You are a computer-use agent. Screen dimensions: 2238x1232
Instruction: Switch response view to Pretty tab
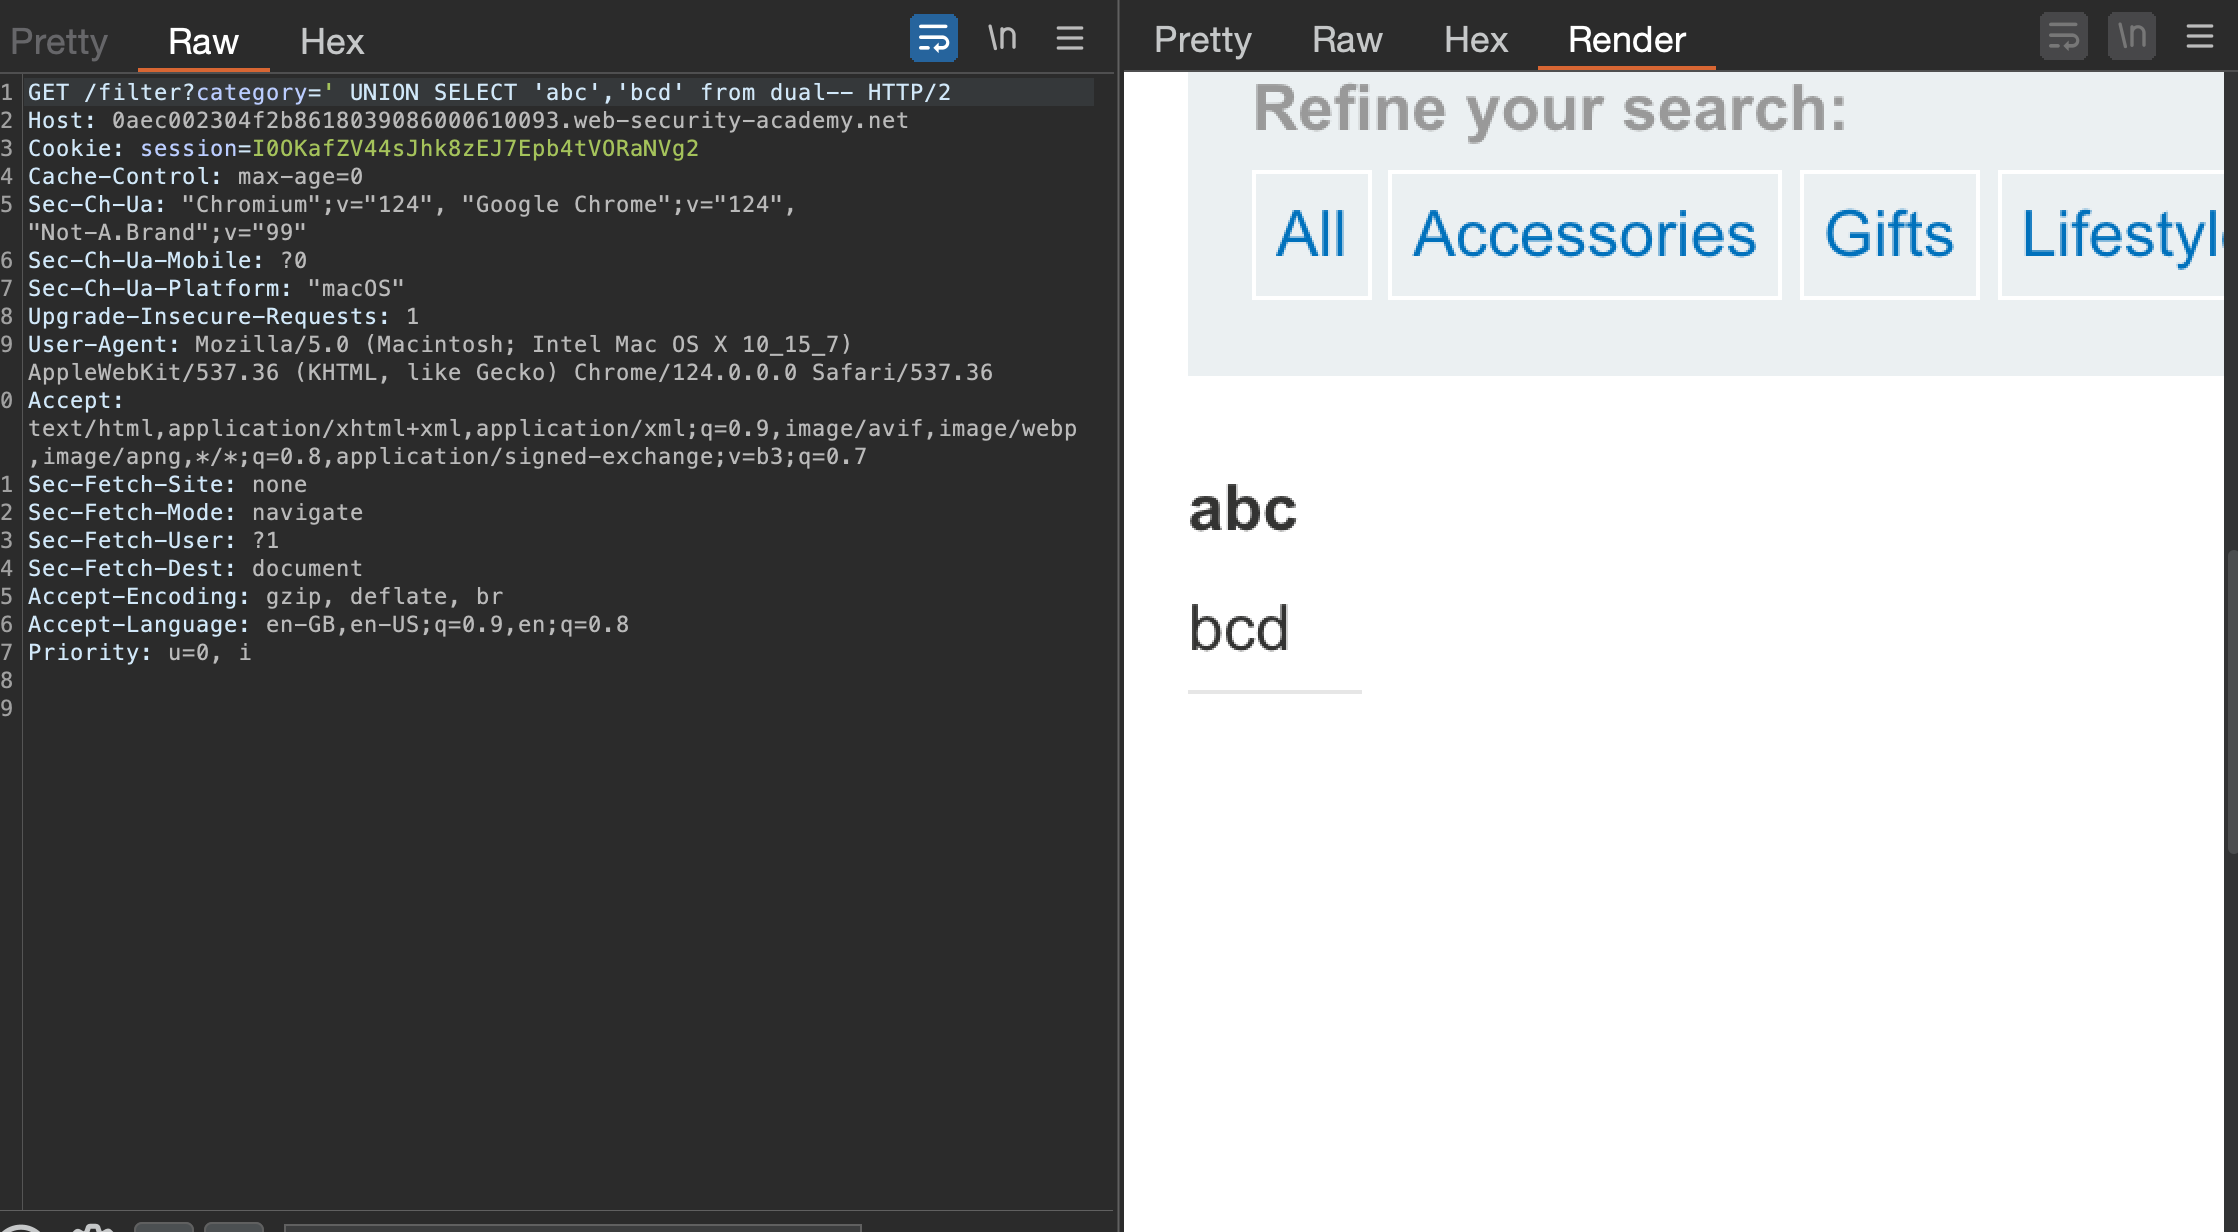tap(1202, 39)
